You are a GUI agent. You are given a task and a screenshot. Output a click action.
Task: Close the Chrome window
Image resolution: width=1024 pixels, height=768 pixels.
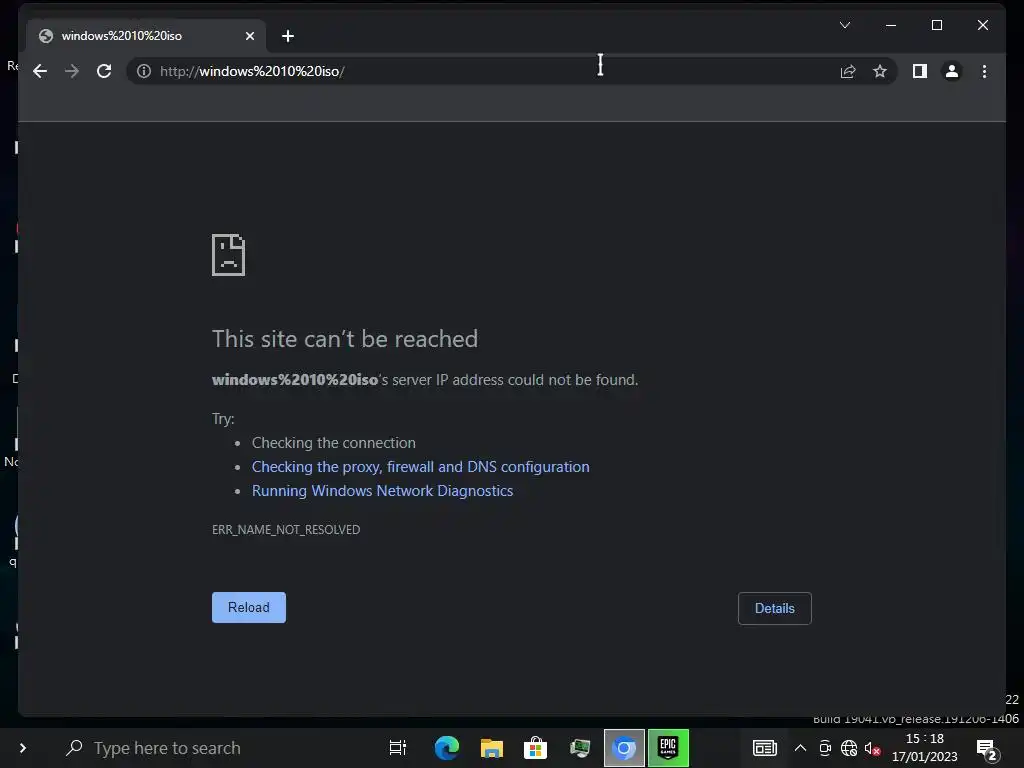[x=983, y=25]
